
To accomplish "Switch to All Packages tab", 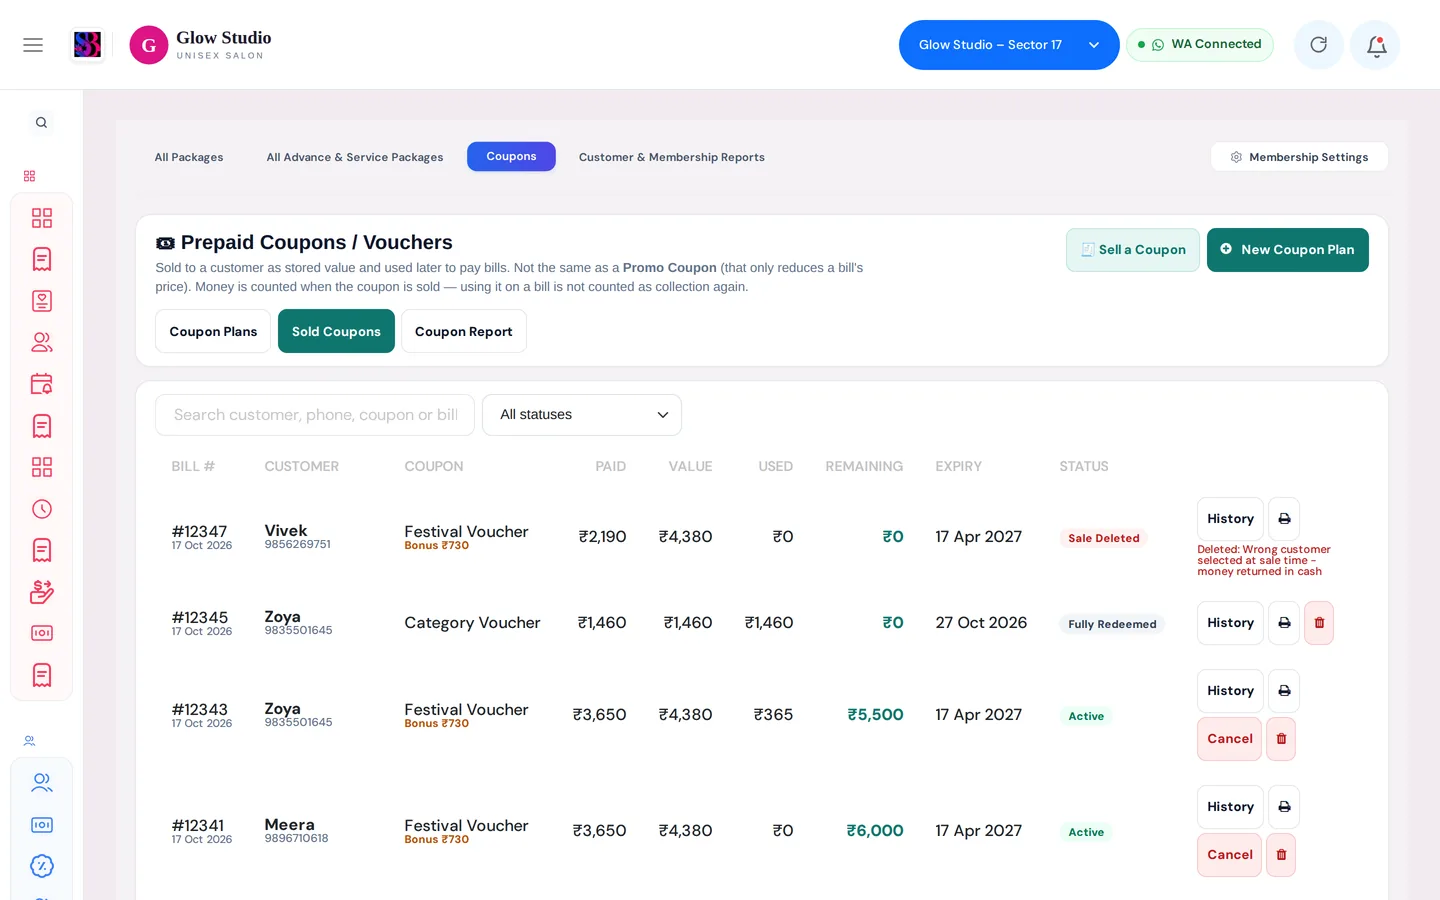I will [189, 157].
